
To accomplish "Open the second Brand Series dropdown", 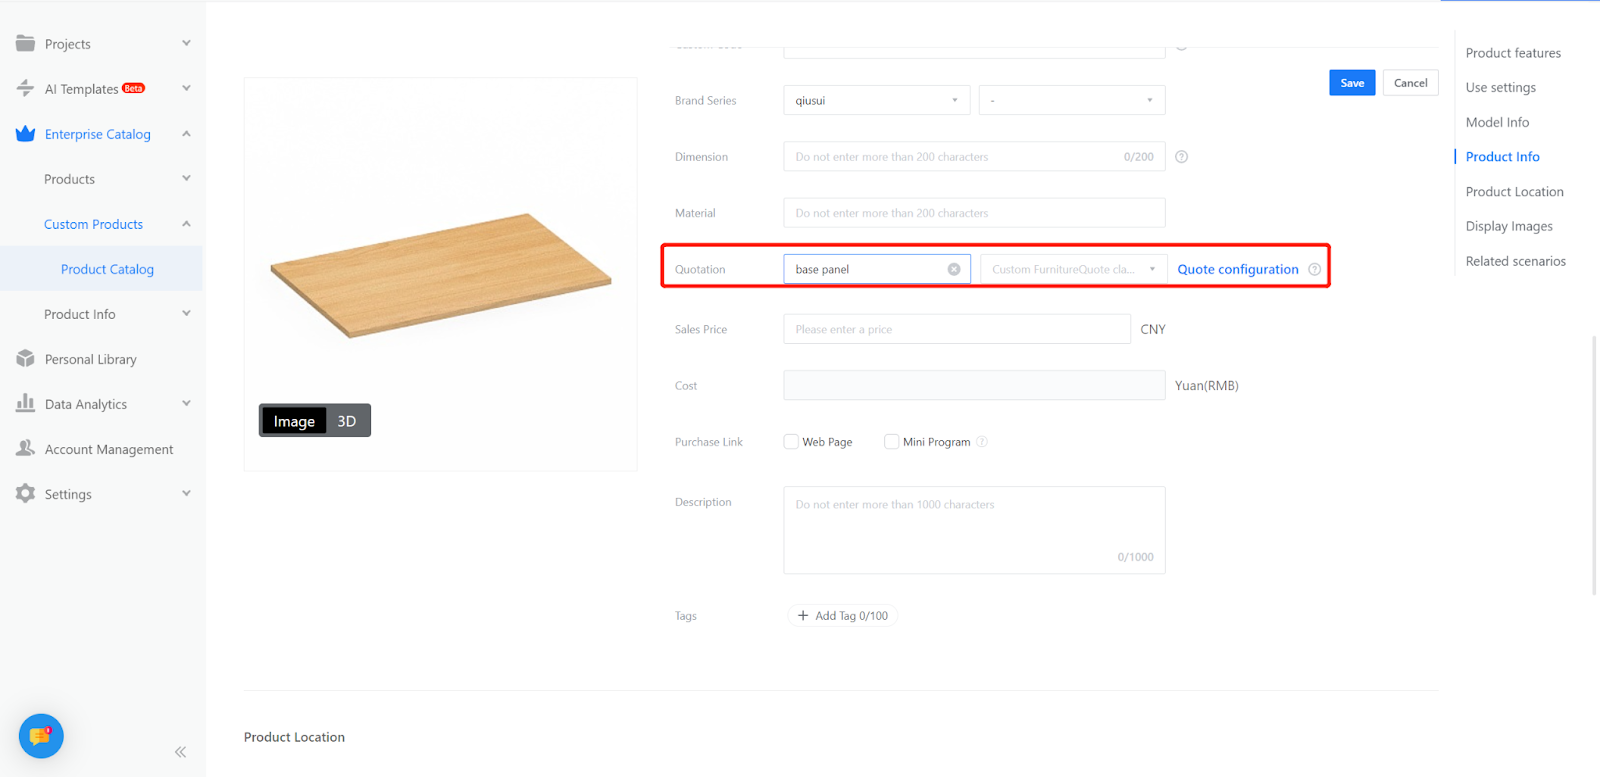I will [x=1072, y=100].
